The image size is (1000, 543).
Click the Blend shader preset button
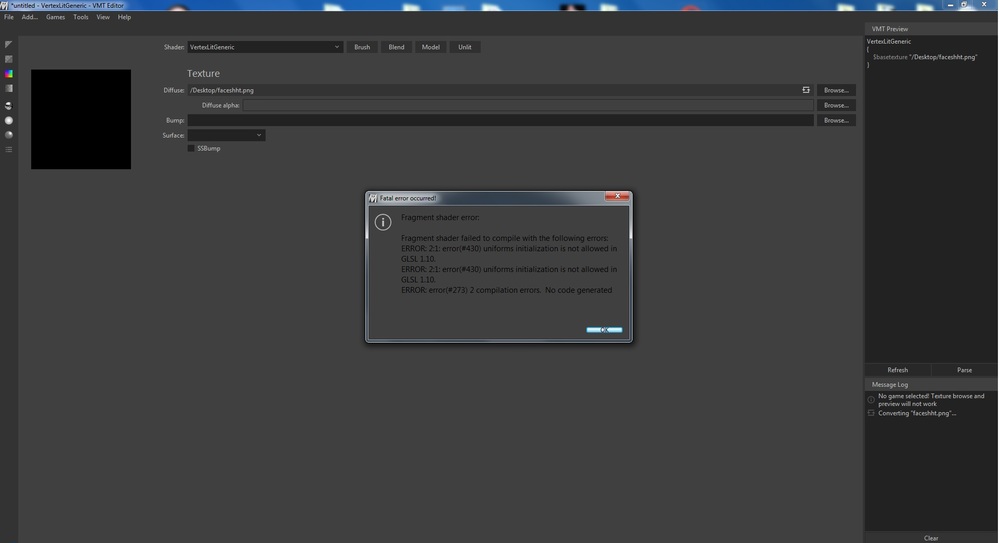[396, 47]
